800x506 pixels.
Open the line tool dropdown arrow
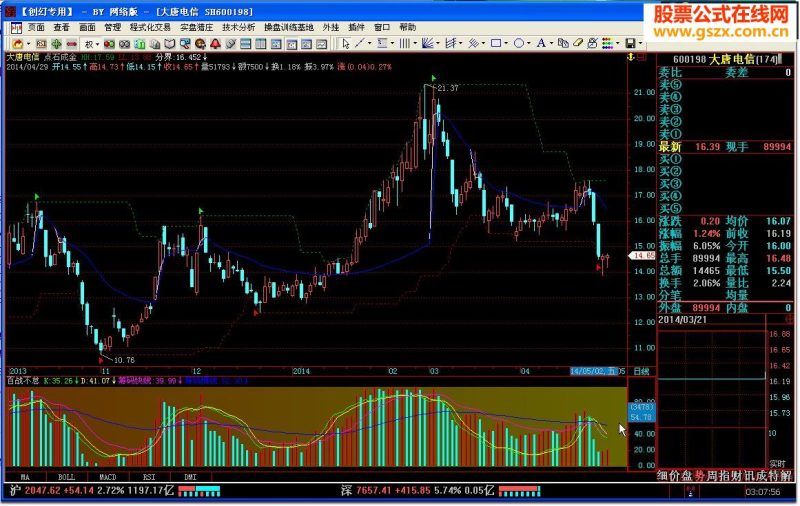(369, 43)
